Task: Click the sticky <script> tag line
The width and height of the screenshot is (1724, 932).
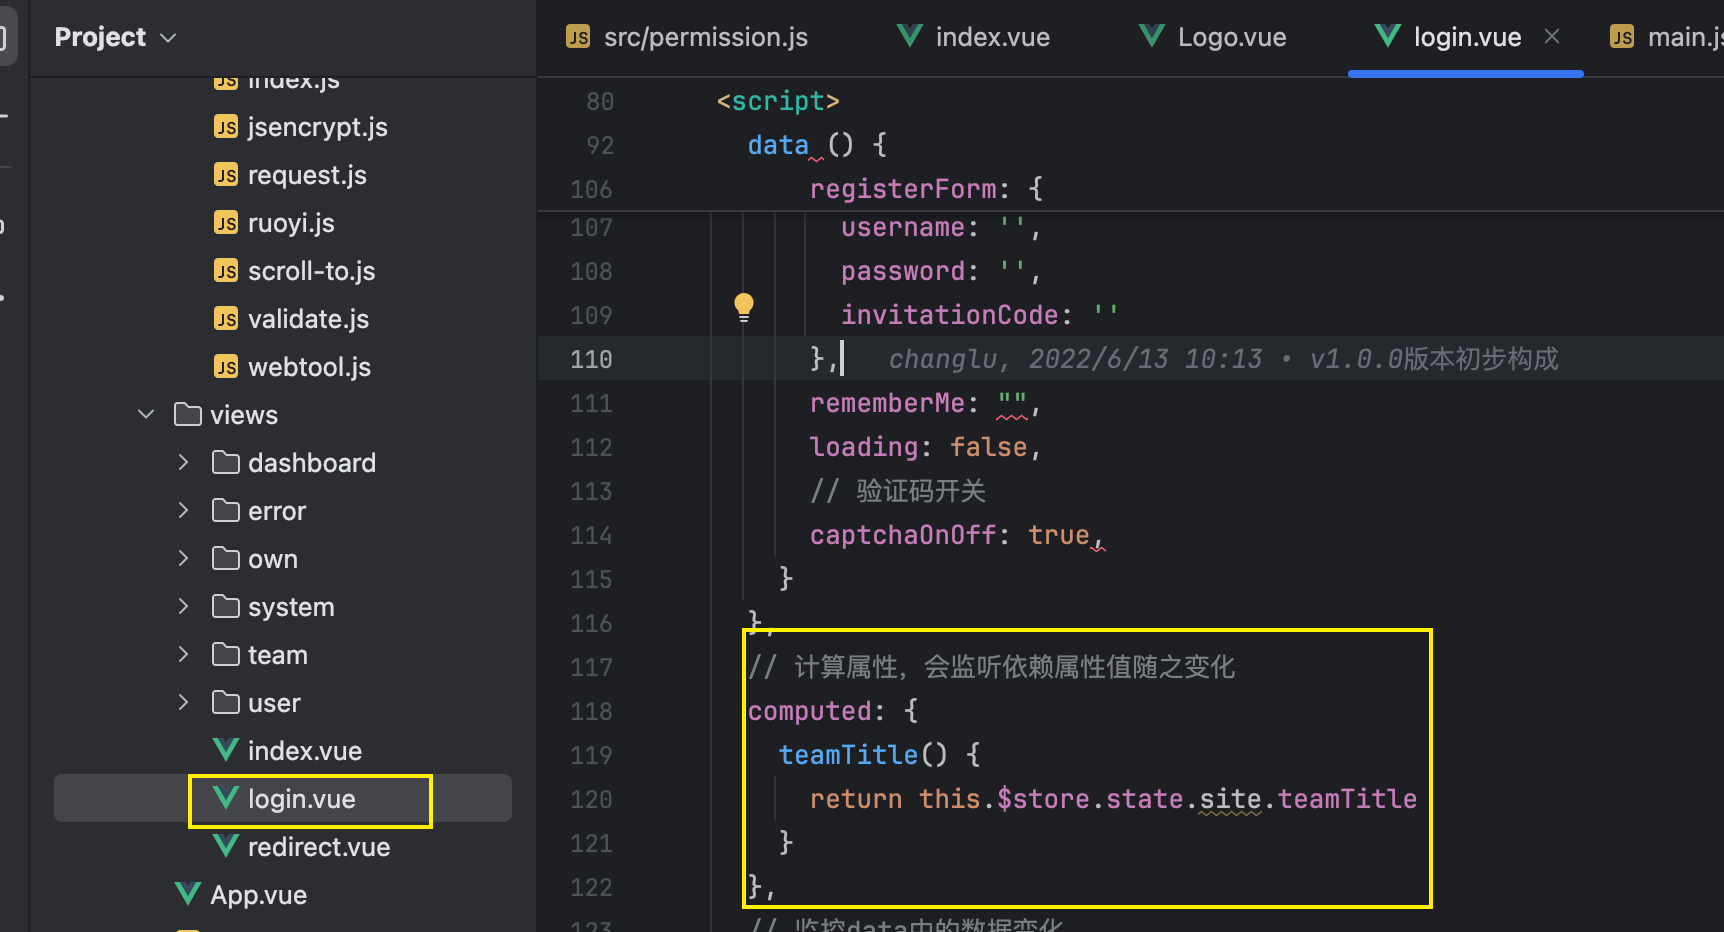Action: pyautogui.click(x=778, y=101)
